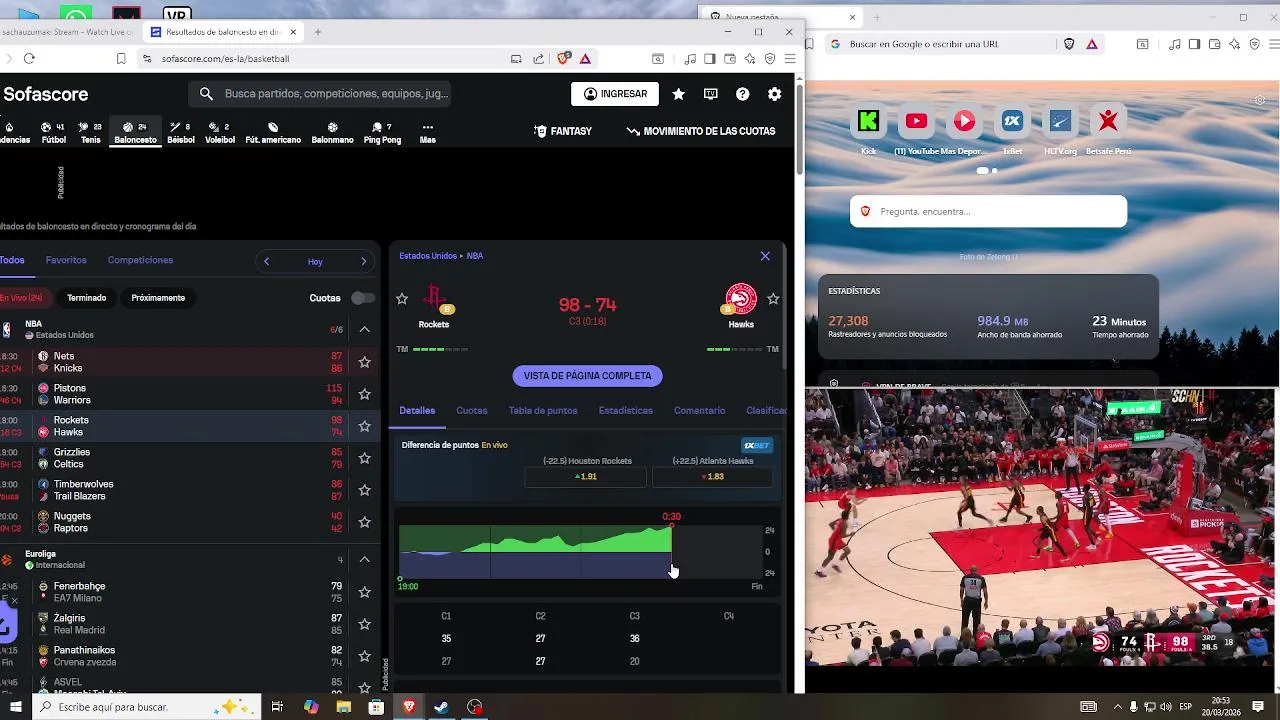Open Leo AI sparkle icon in right browser window
The image size is (1280, 720).
1234,44
